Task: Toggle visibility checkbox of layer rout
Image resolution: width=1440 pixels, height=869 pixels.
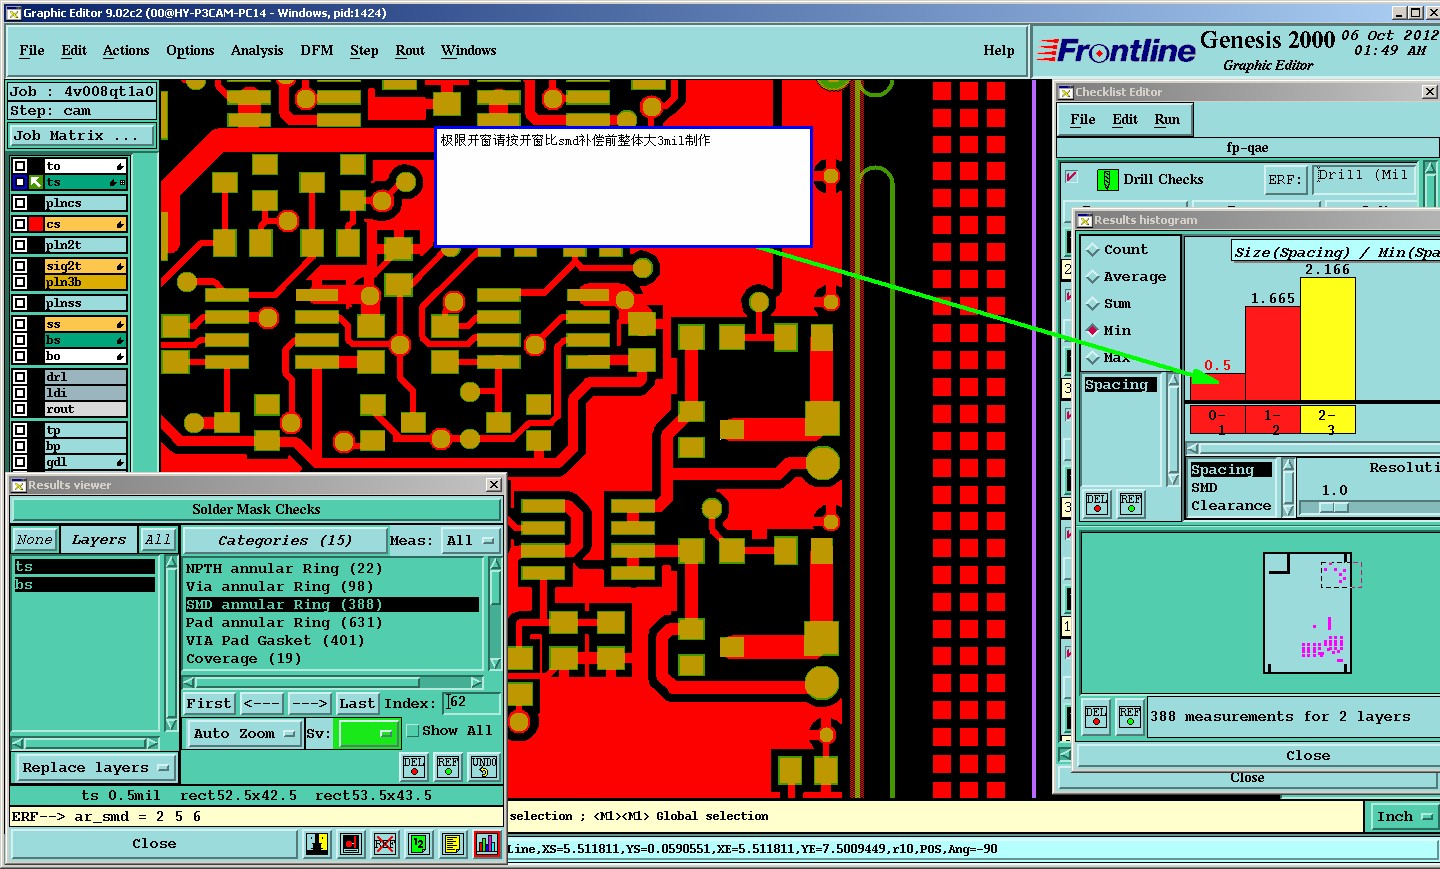Action: [20, 409]
